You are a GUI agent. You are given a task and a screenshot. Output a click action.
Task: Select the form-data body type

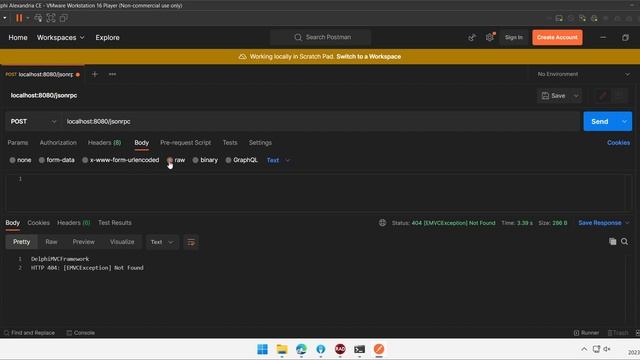pos(57,160)
